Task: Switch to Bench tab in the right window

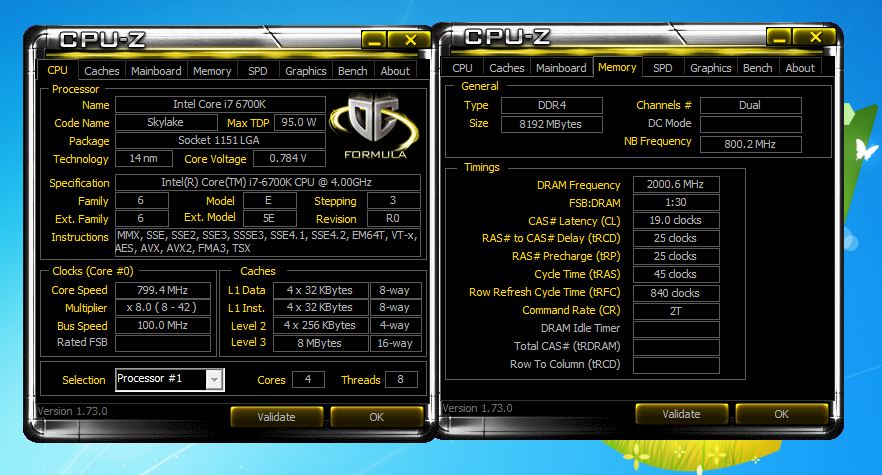Action: coord(757,68)
